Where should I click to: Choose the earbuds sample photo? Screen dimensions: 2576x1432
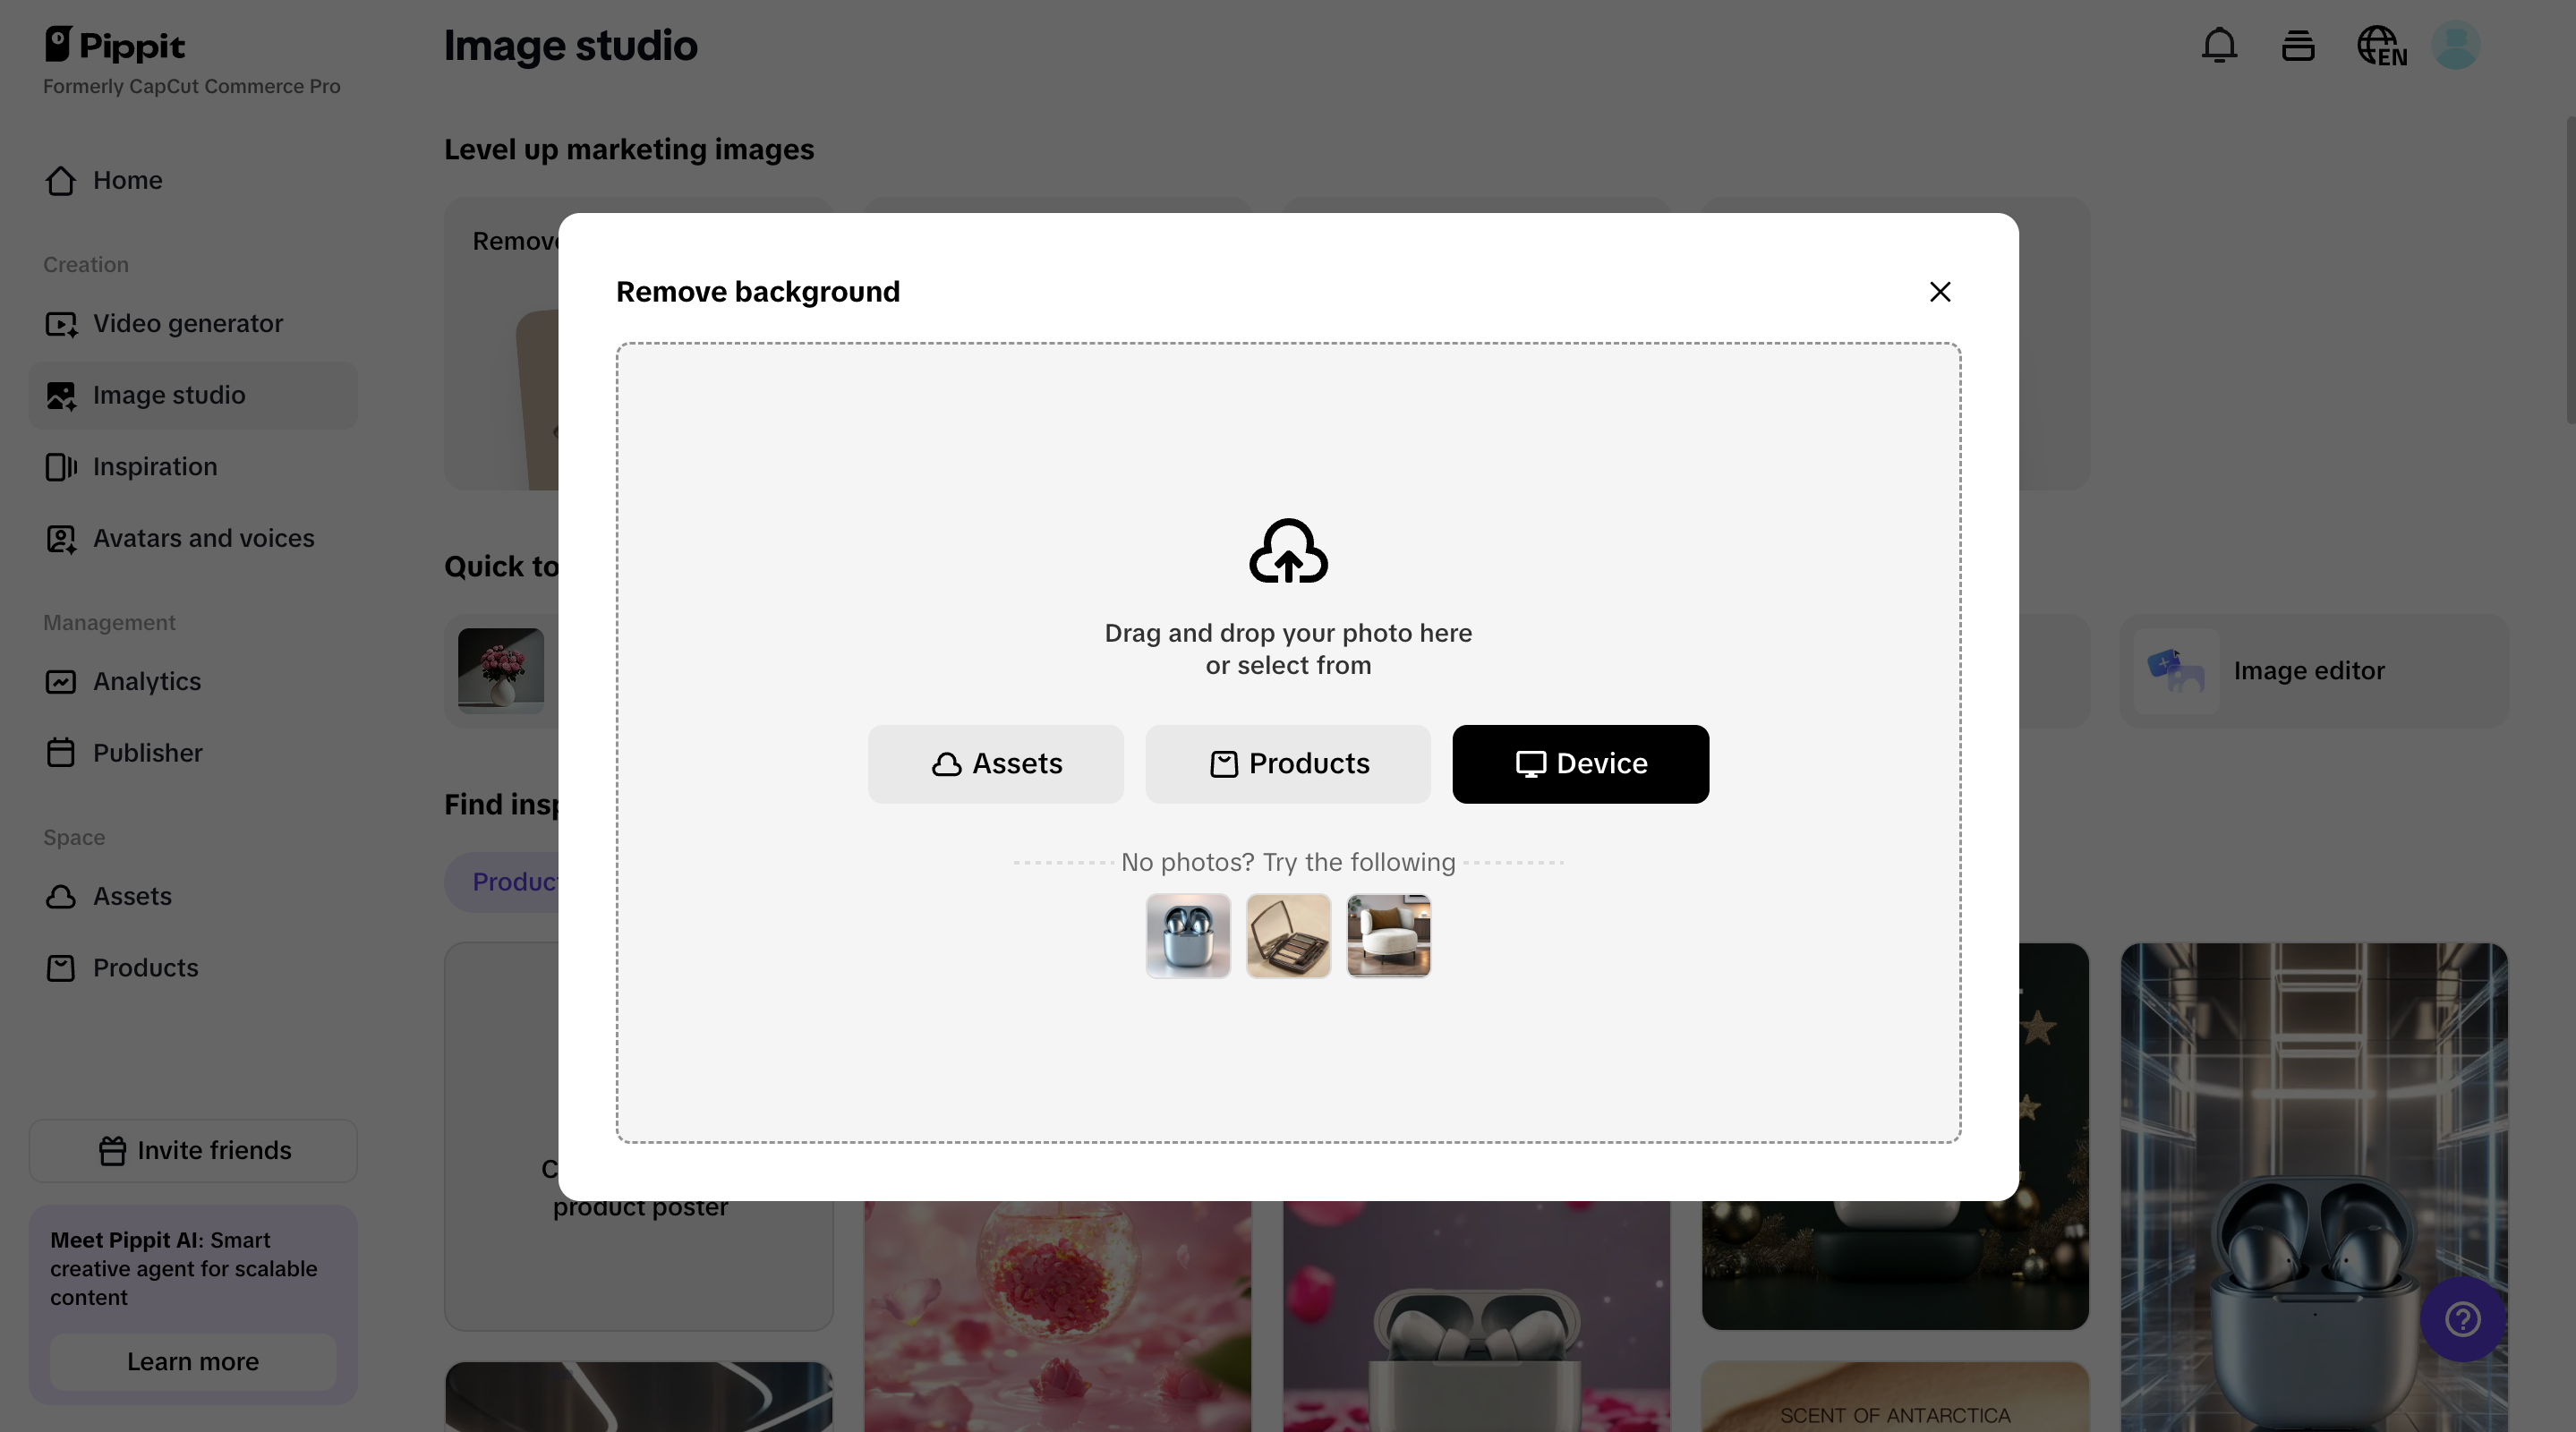tap(1188, 936)
